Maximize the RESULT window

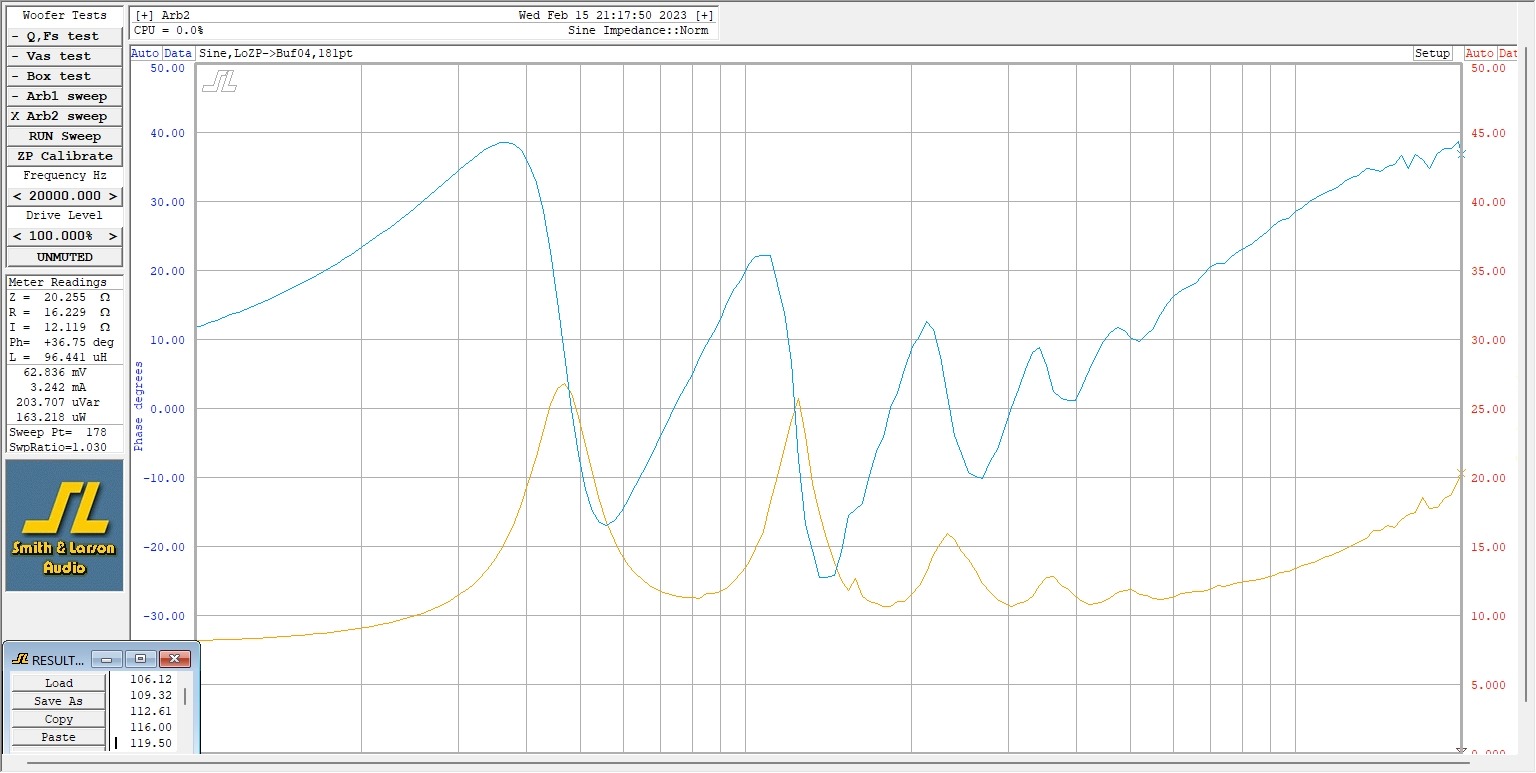click(140, 659)
